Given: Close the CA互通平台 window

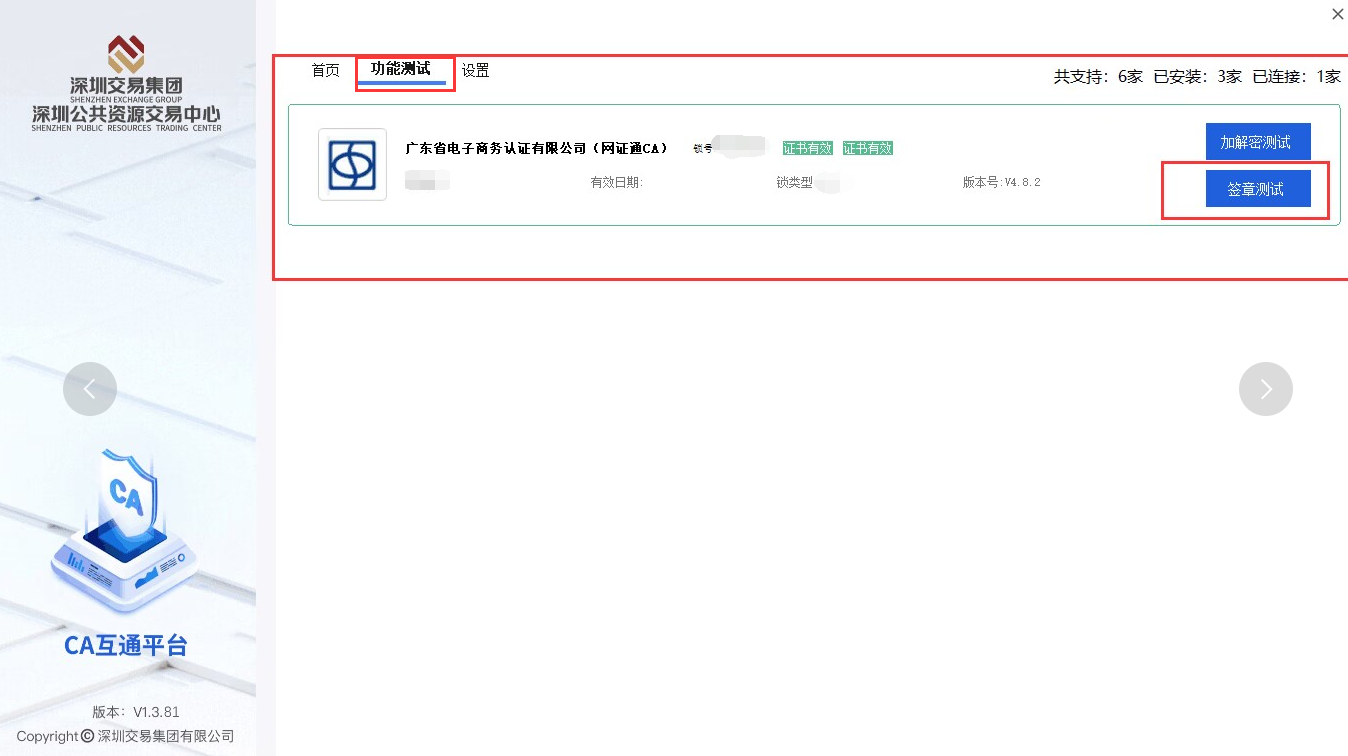Looking at the screenshot, I should [1337, 14].
